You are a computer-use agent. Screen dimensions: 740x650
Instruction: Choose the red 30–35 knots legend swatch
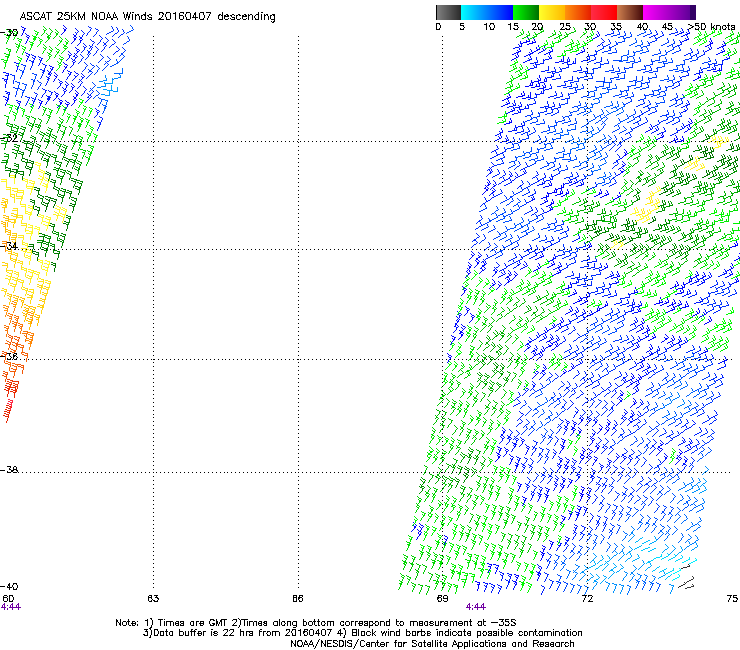604,12
